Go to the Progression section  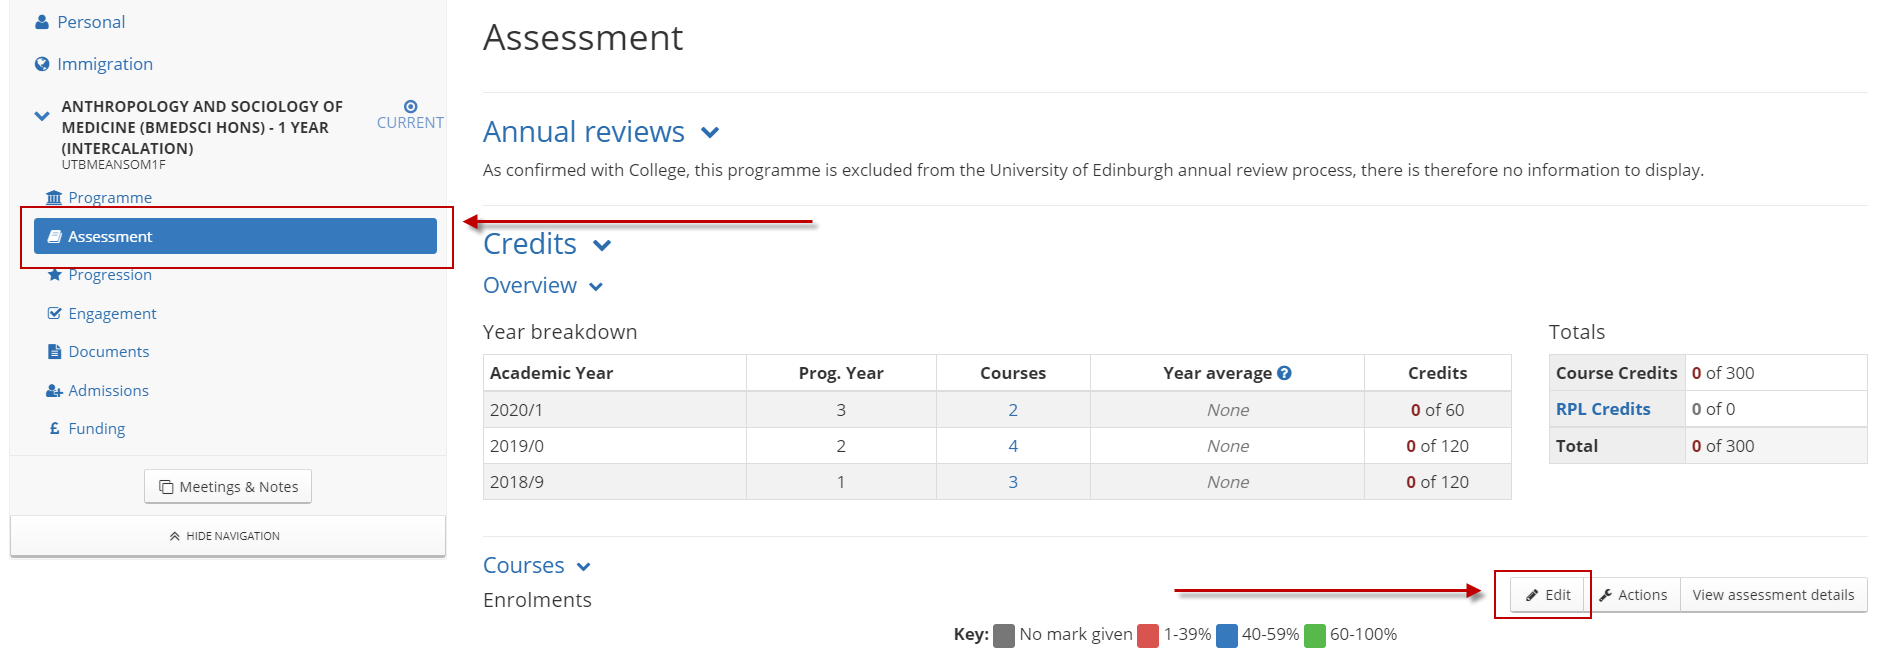(x=110, y=275)
